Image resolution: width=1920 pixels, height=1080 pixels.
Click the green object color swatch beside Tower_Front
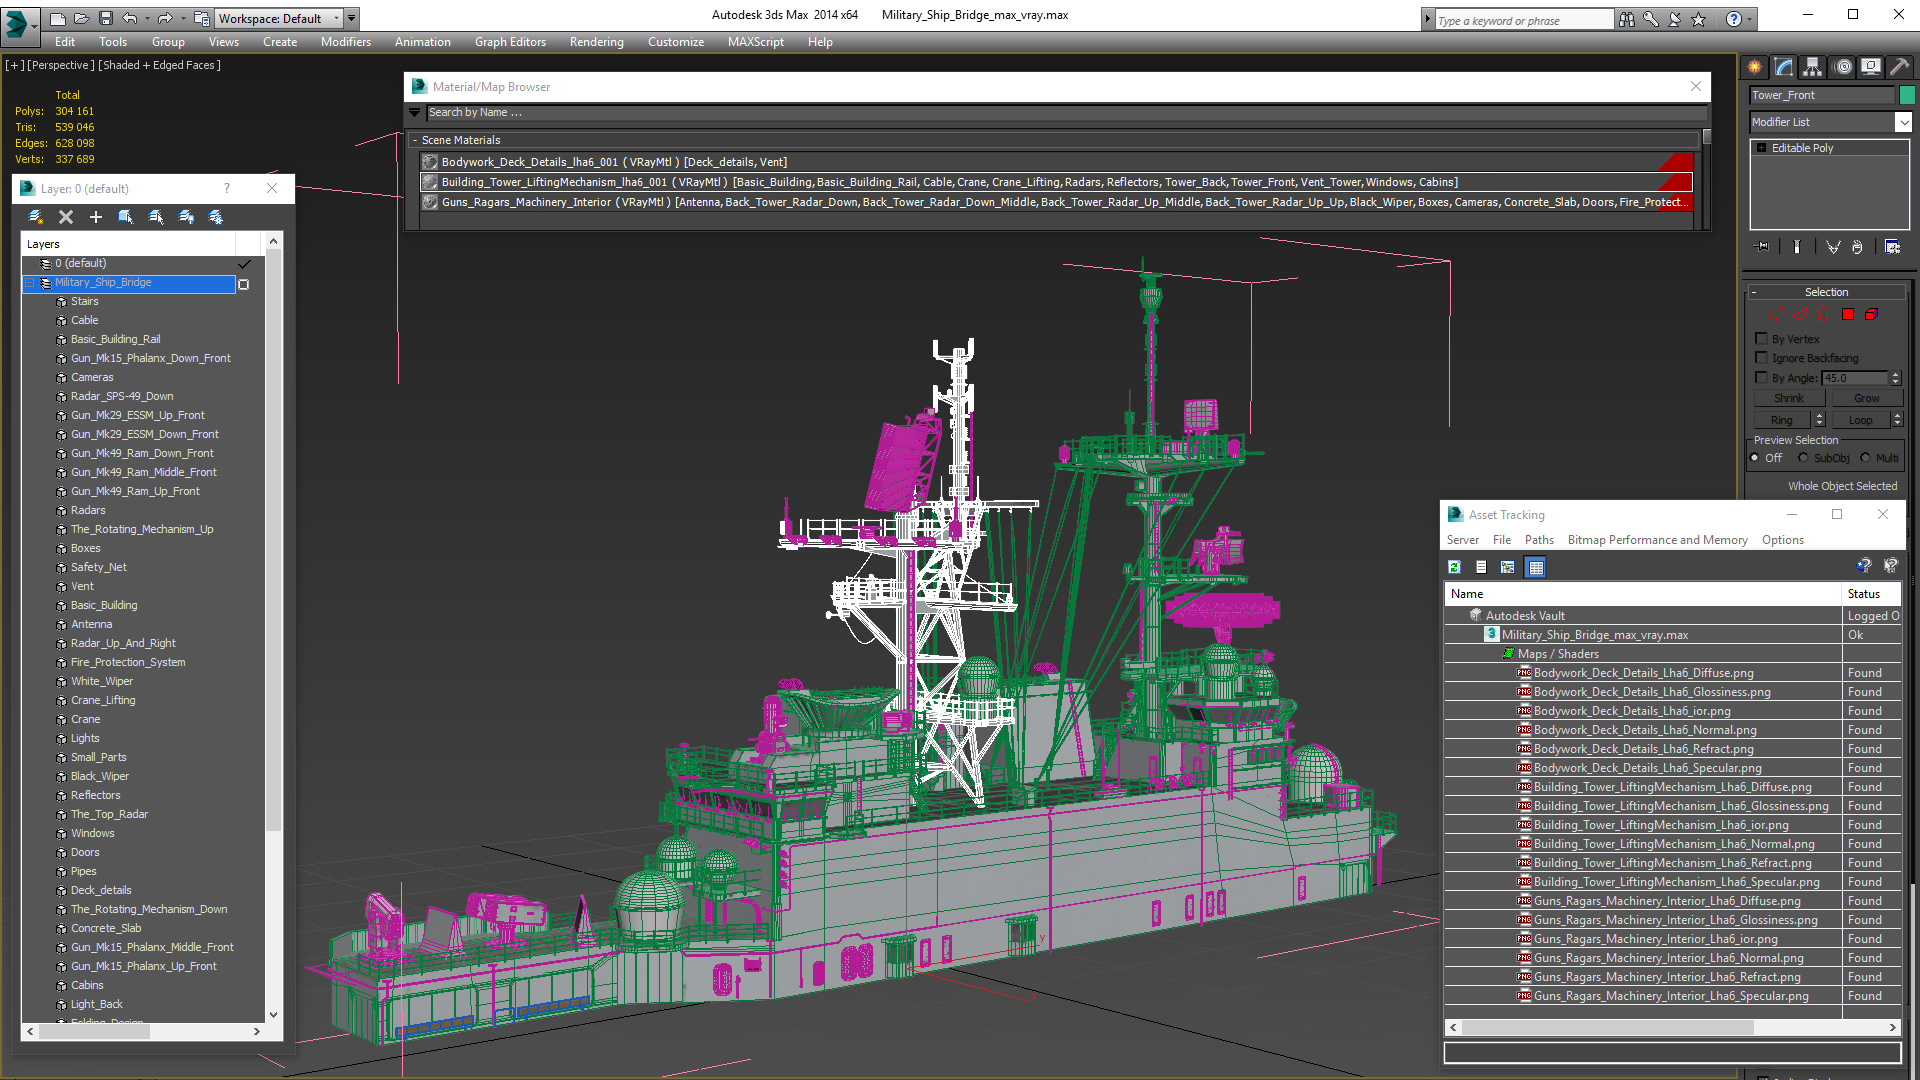1907,95
